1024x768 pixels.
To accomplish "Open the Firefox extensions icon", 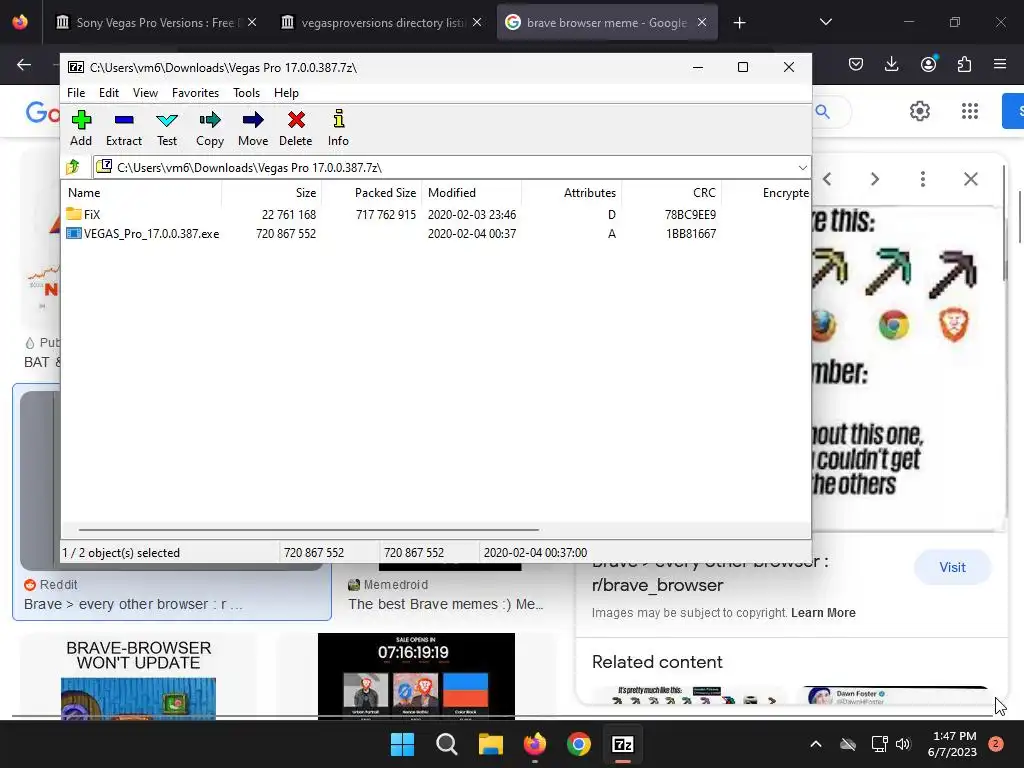I will [964, 64].
